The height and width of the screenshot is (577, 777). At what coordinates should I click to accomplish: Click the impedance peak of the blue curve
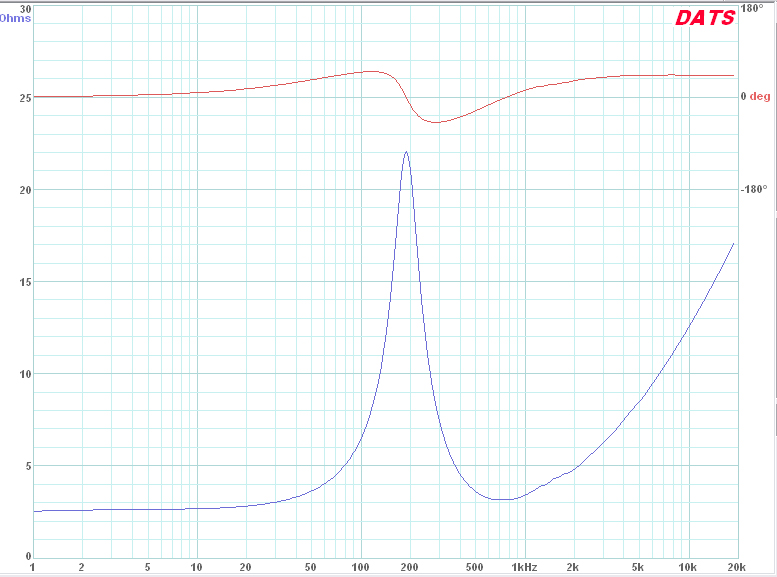coord(406,152)
